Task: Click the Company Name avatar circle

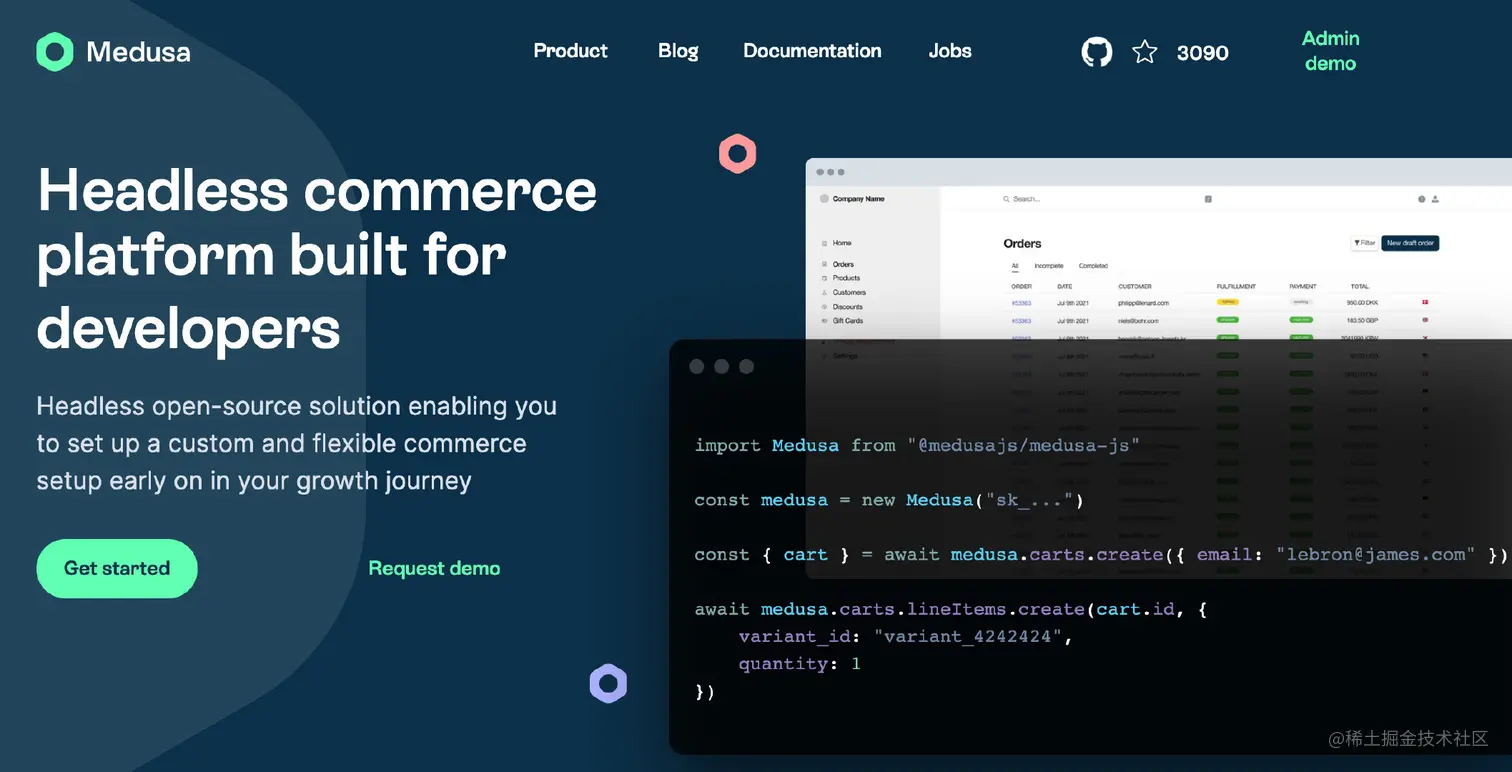Action: coord(825,199)
